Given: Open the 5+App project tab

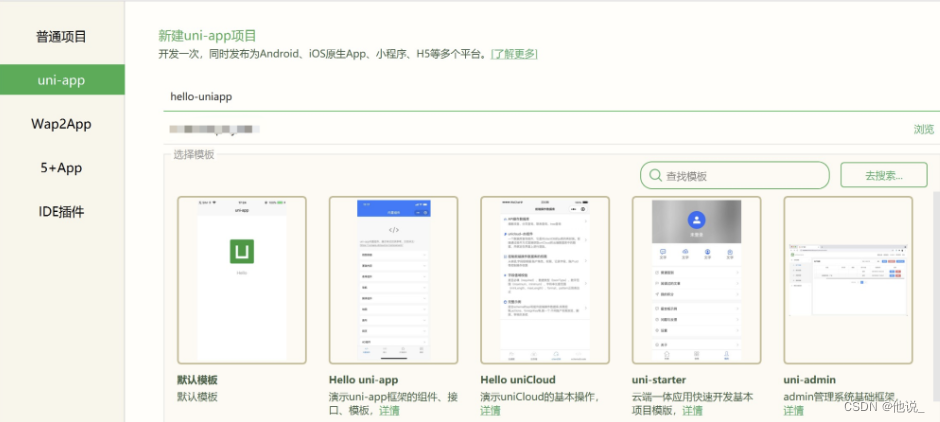Looking at the screenshot, I should [62, 168].
